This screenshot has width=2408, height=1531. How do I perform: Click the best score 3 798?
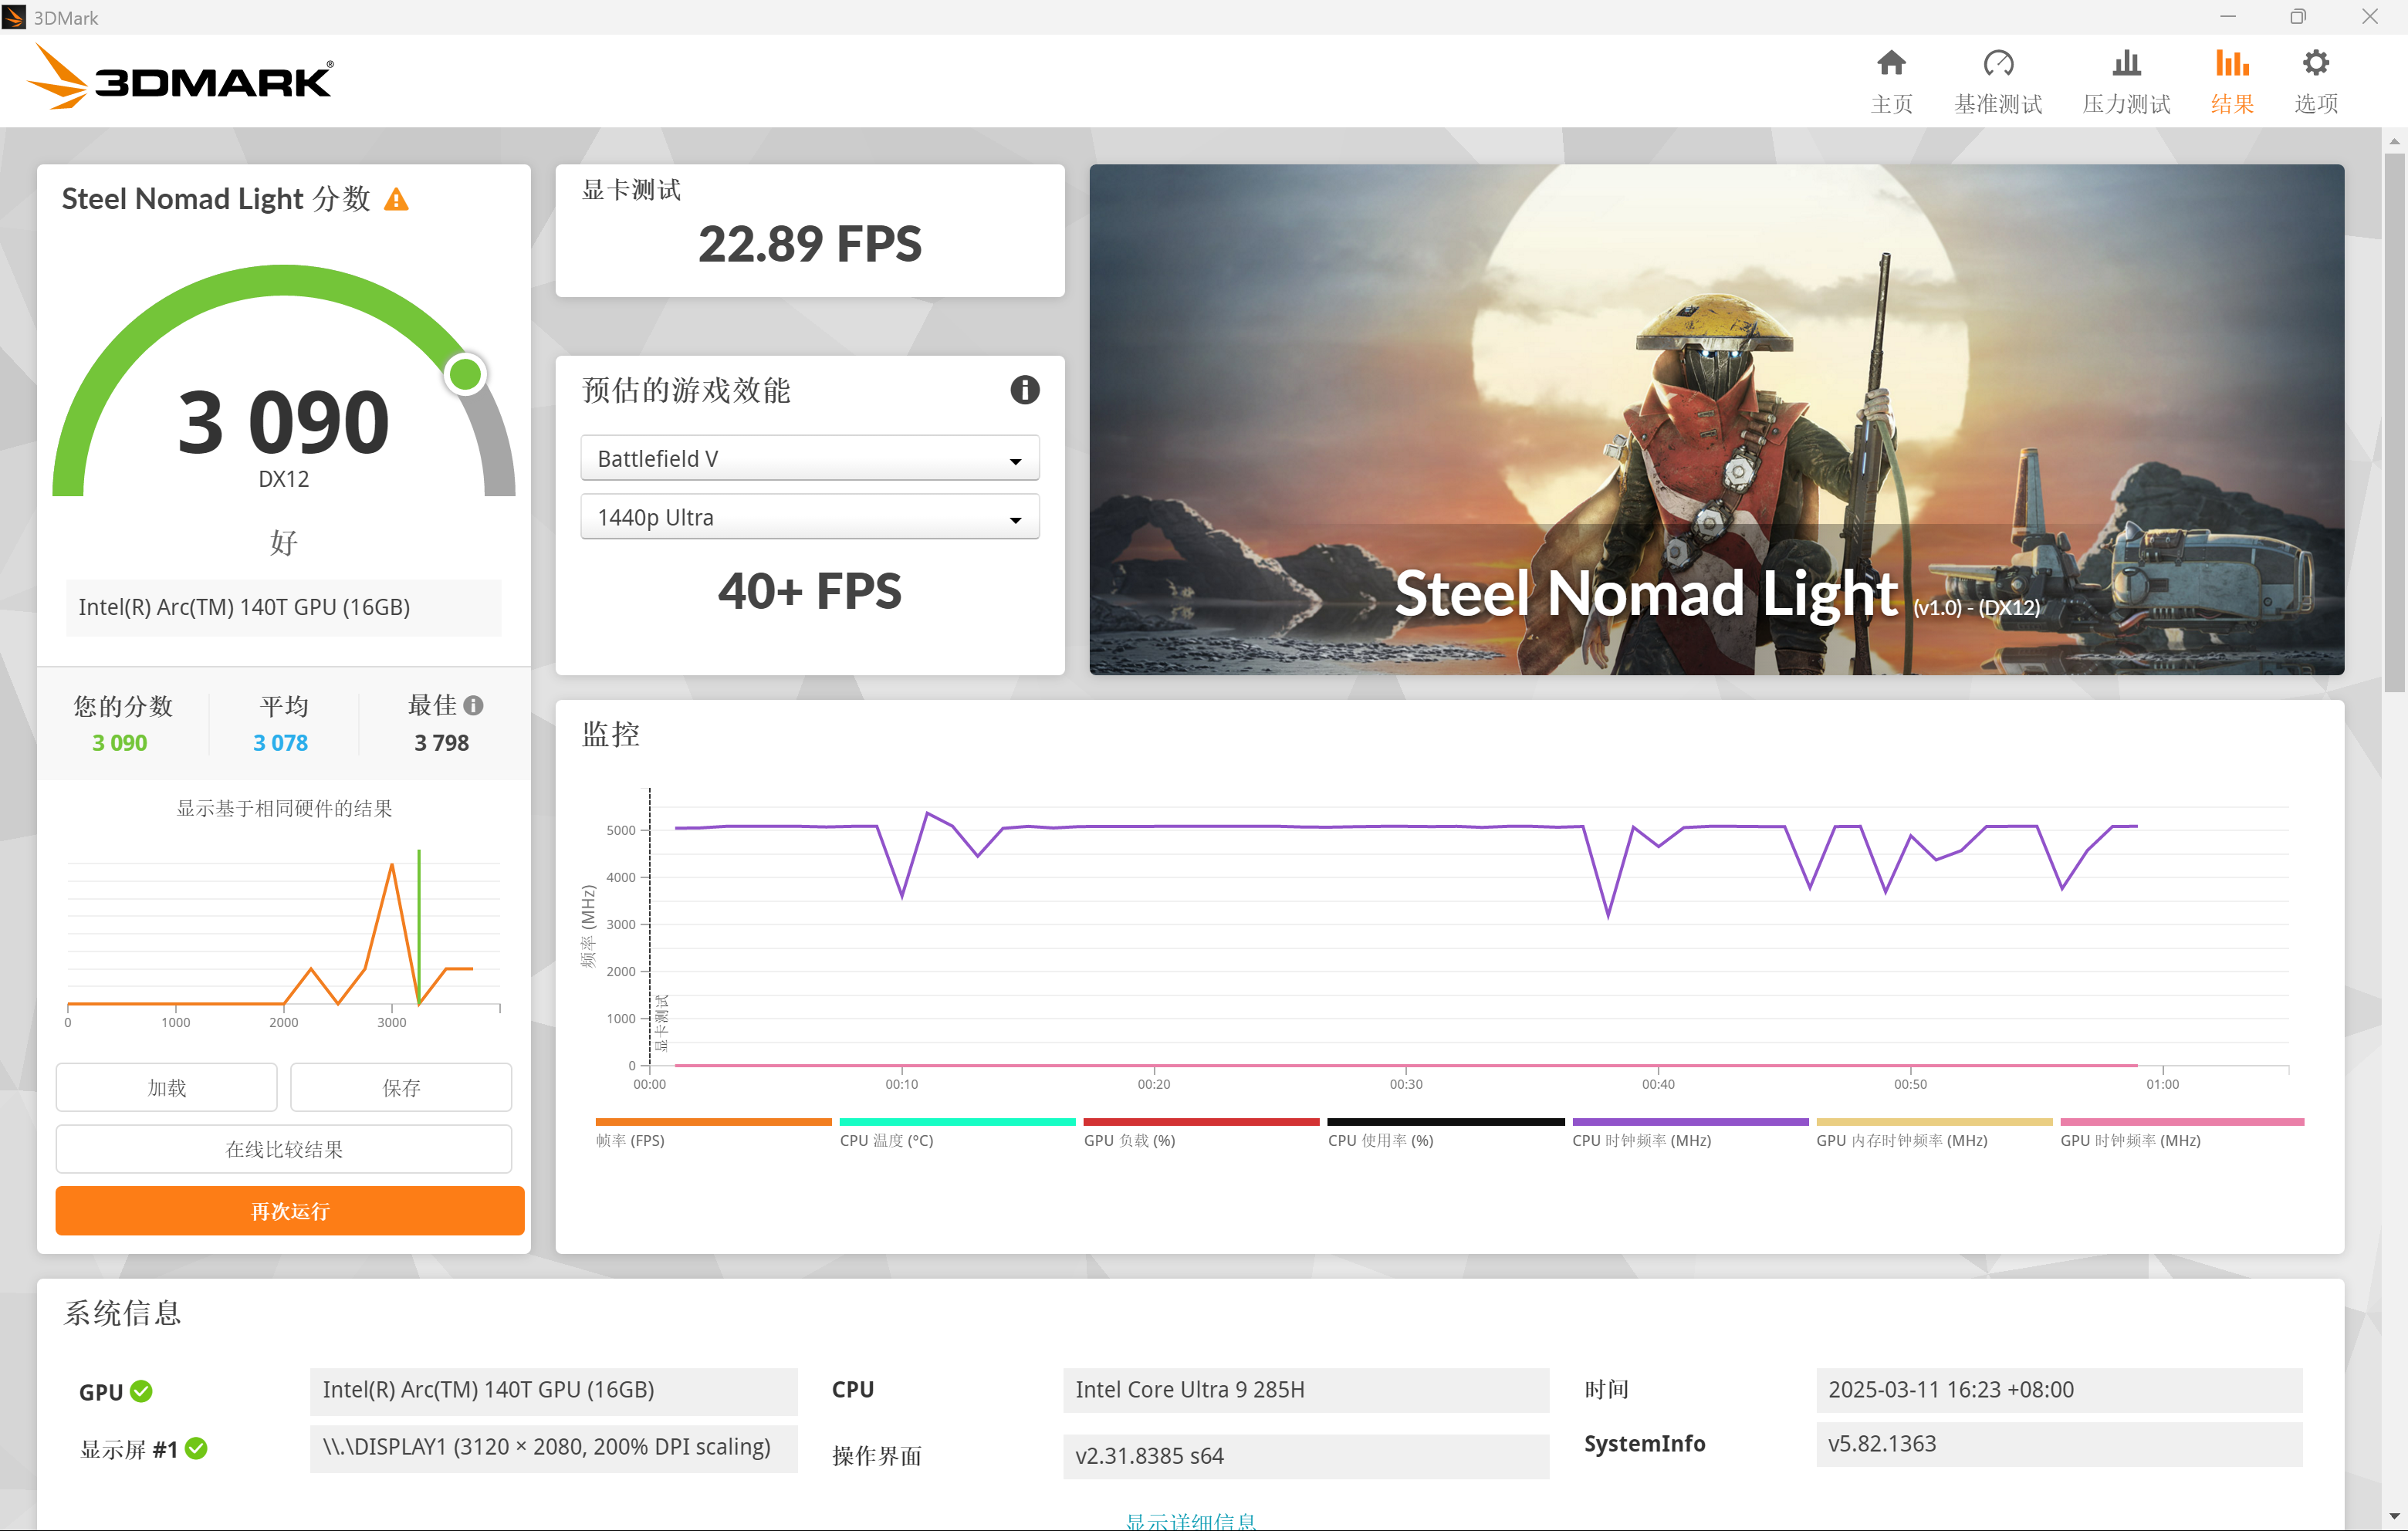point(441,742)
